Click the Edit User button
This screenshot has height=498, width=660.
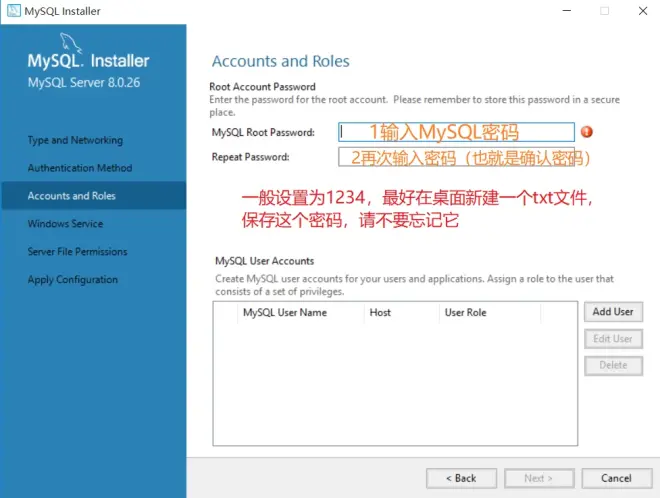613,339
